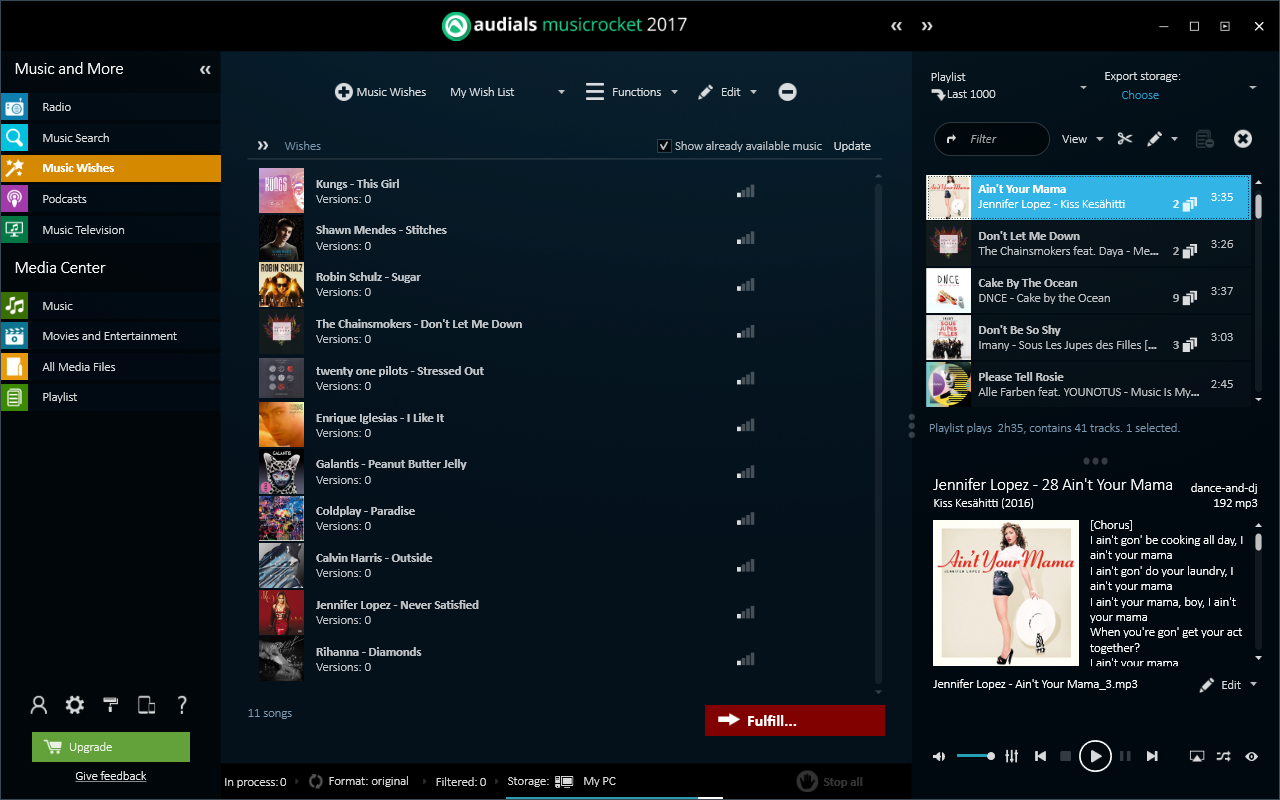Open the Give feedback link

click(x=110, y=775)
